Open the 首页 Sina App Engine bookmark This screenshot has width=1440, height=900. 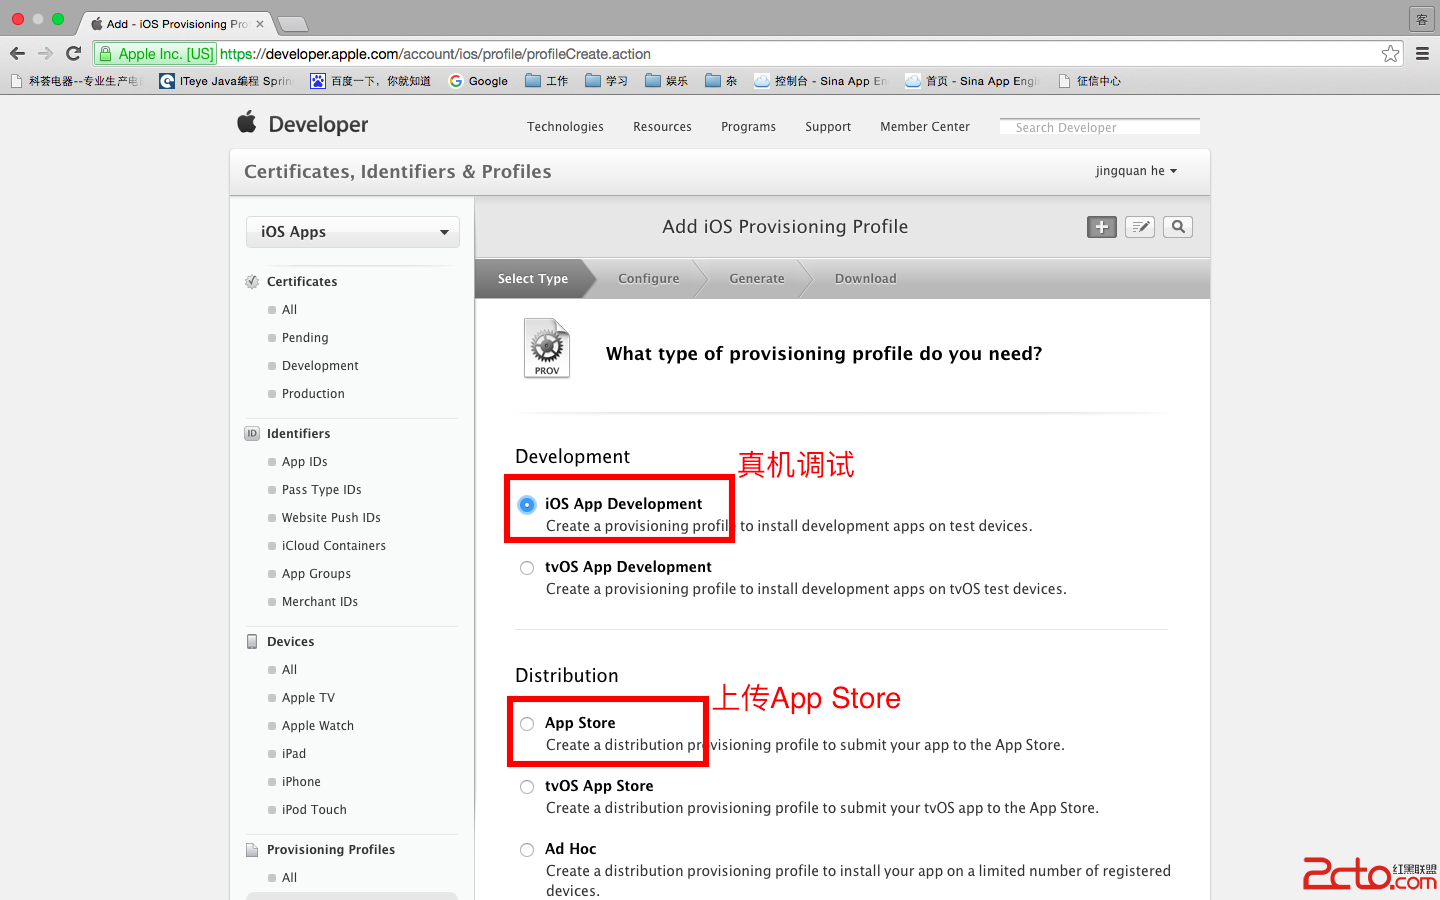972,81
